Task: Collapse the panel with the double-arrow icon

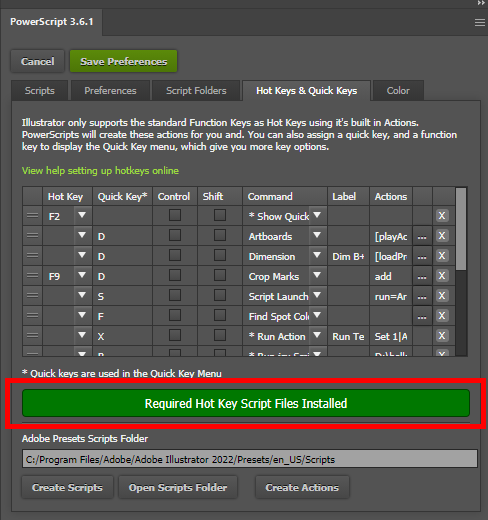Action: coord(481,3)
